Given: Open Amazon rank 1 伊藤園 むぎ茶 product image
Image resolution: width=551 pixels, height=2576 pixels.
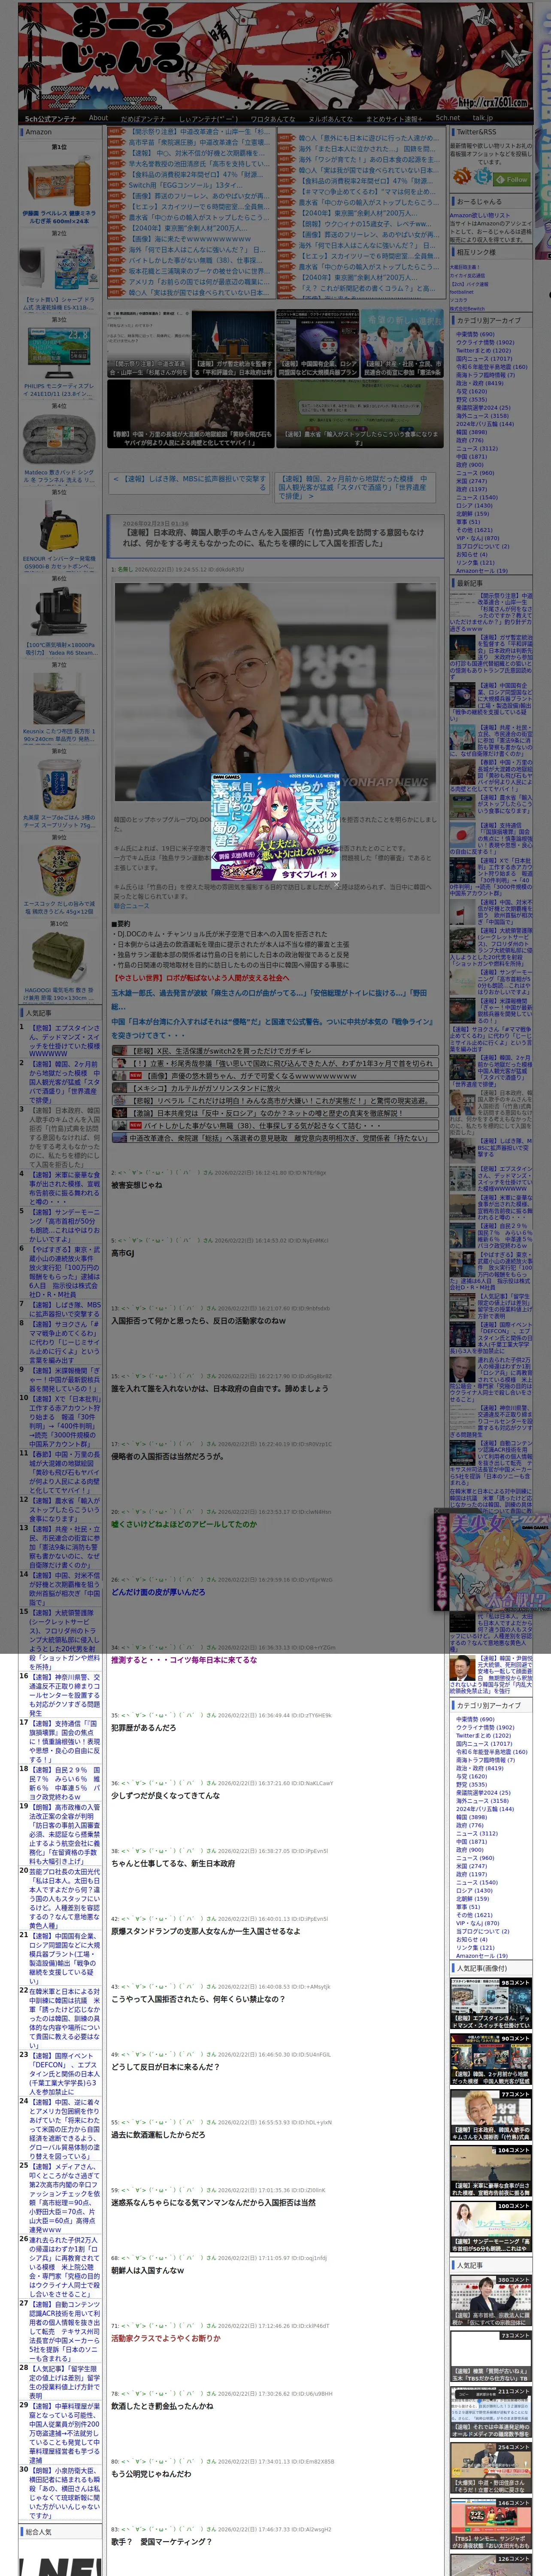Looking at the screenshot, I should (x=59, y=180).
